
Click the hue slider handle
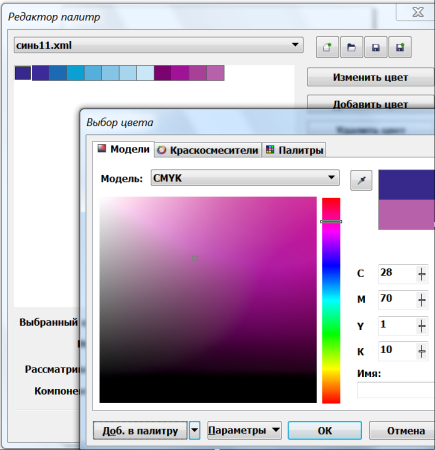tap(331, 221)
